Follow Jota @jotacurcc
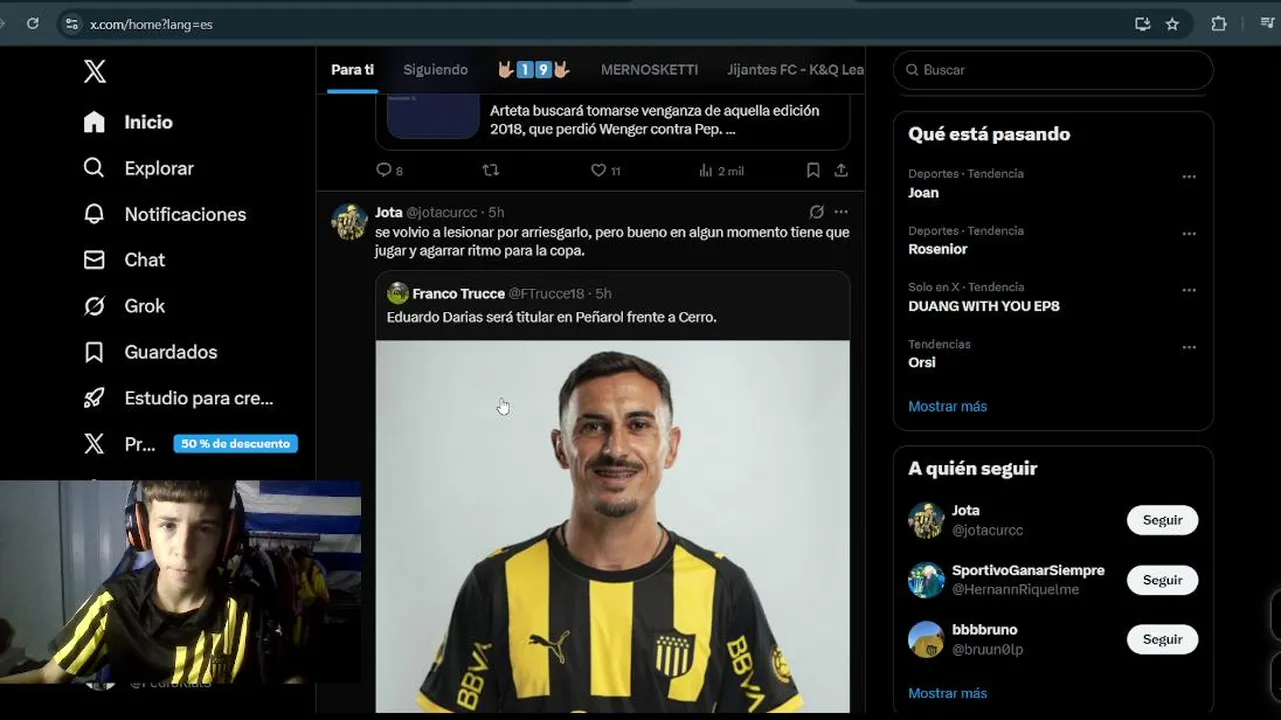Viewport: 1281px width, 720px height. 1162,520
